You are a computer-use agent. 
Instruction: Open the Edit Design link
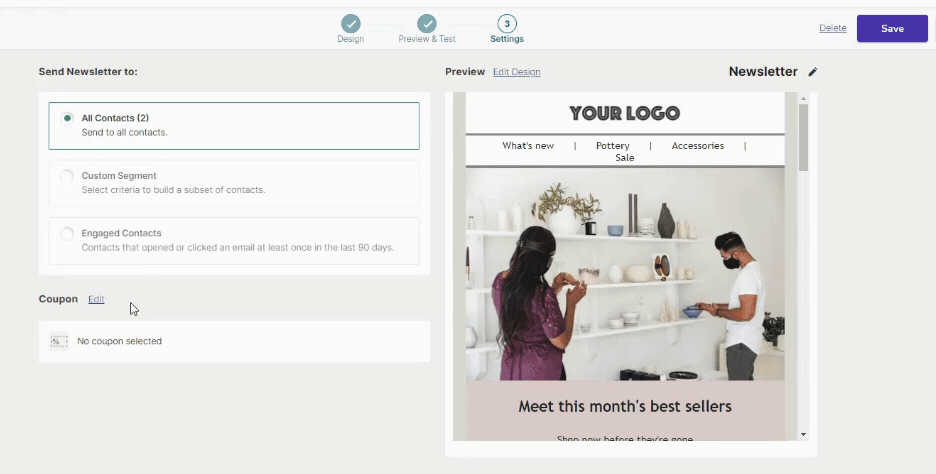[x=516, y=72]
